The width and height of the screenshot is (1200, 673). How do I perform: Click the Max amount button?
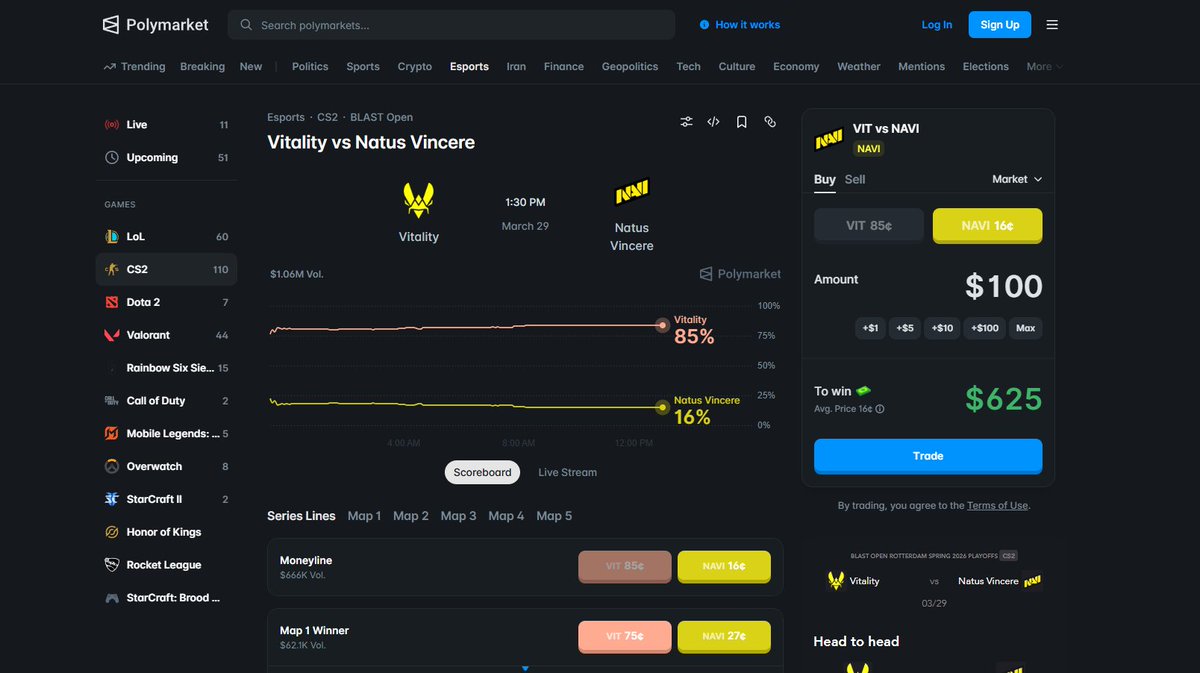(1026, 328)
